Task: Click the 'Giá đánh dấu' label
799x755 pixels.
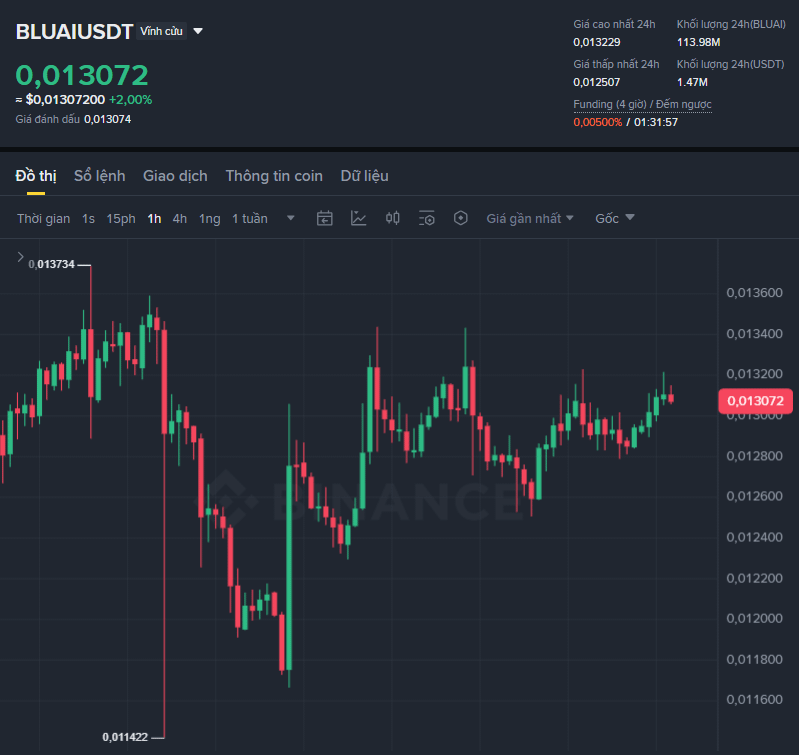Action: click(x=47, y=119)
